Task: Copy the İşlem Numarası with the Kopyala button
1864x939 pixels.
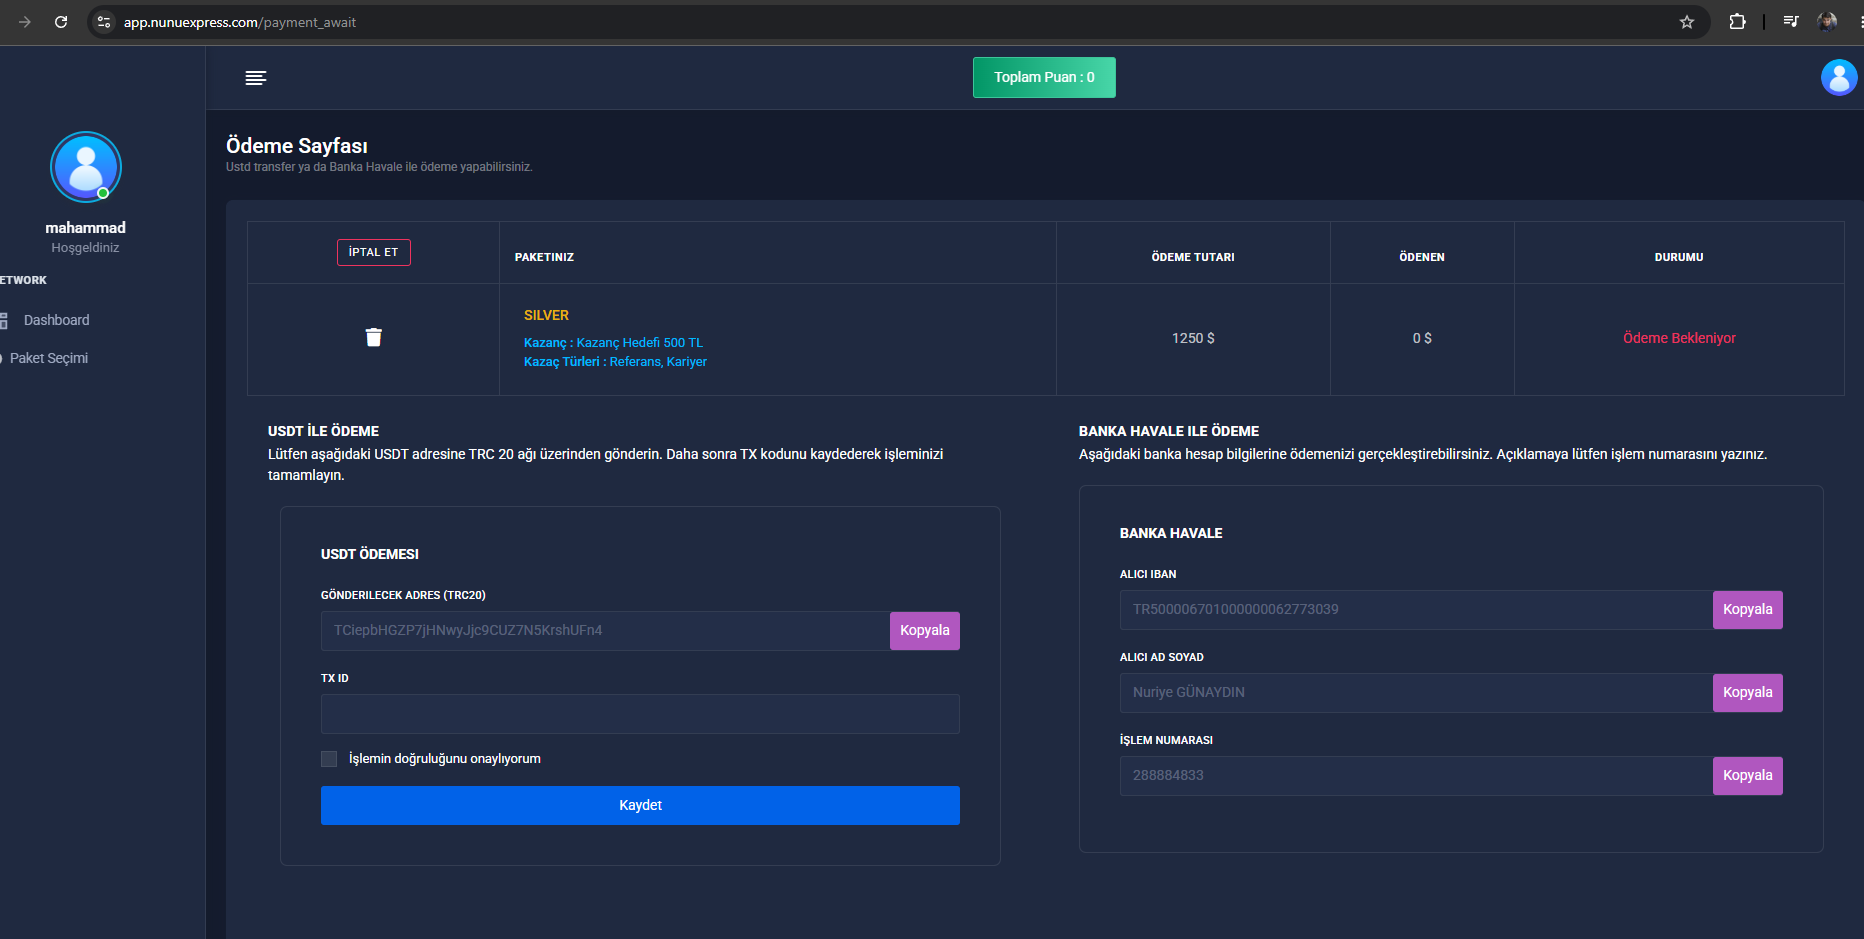Action: [1748, 776]
